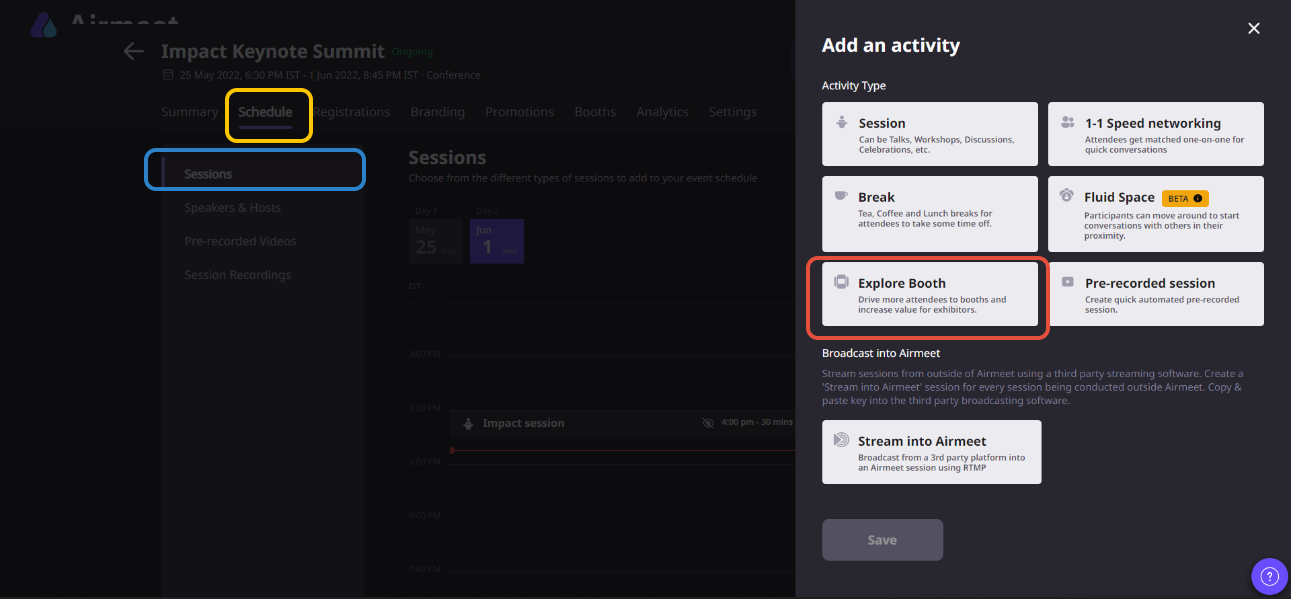Select Speakers & Hosts in sidebar
Viewport: 1291px width, 599px height.
click(232, 208)
